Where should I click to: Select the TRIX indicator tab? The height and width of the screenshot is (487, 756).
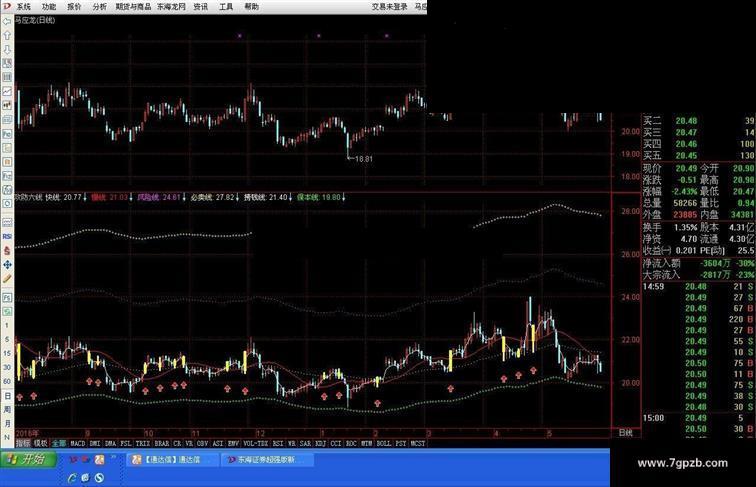[x=143, y=443]
